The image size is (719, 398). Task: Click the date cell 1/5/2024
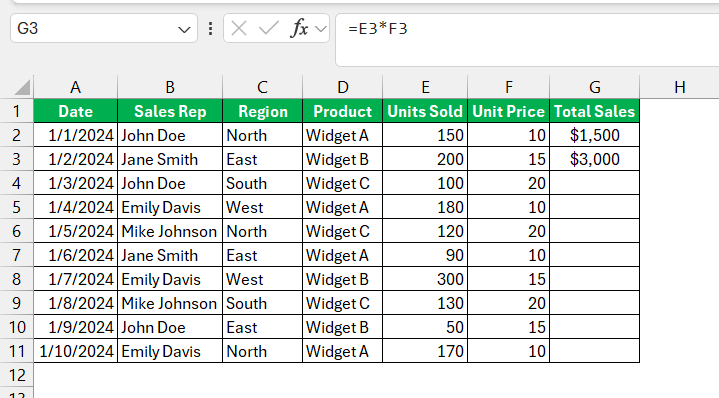(76, 231)
